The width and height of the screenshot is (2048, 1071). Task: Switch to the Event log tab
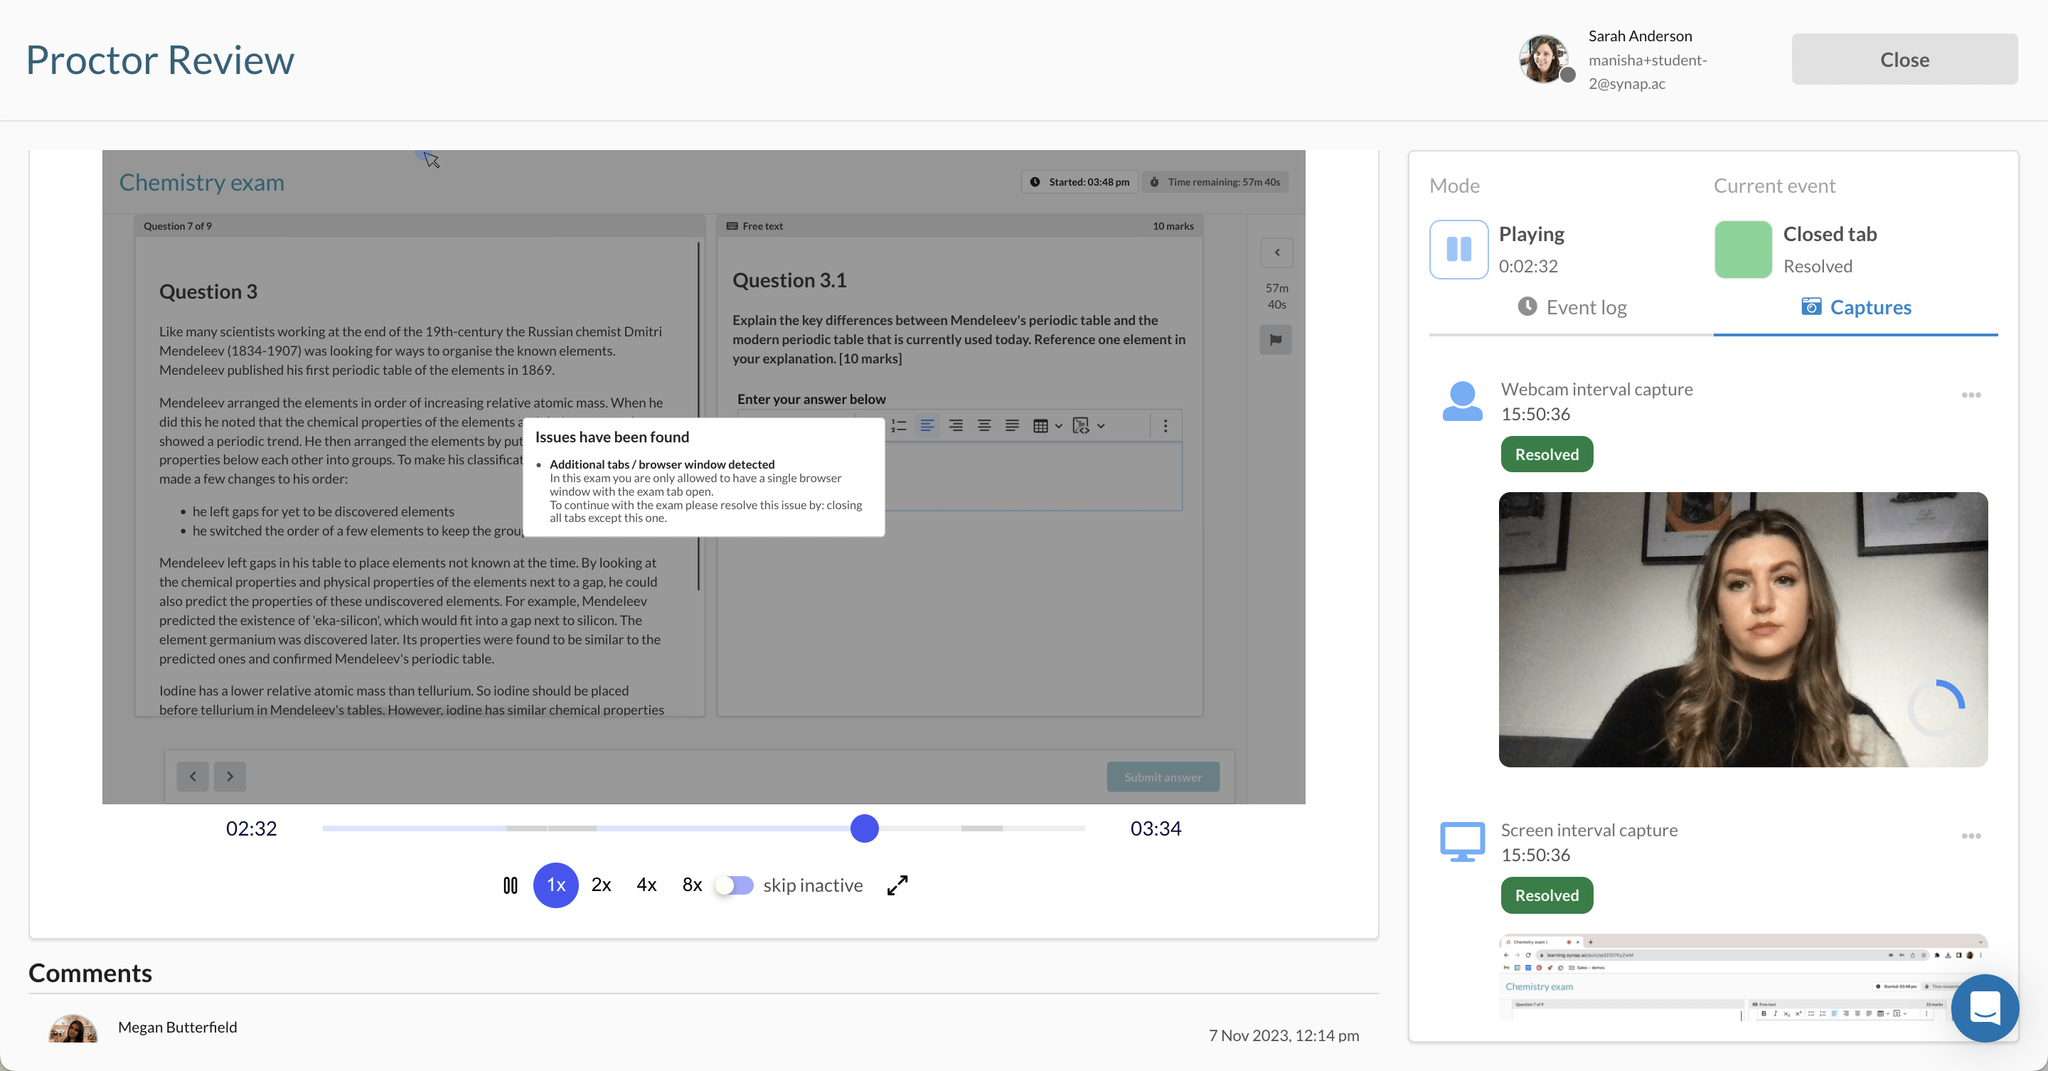pyautogui.click(x=1571, y=307)
